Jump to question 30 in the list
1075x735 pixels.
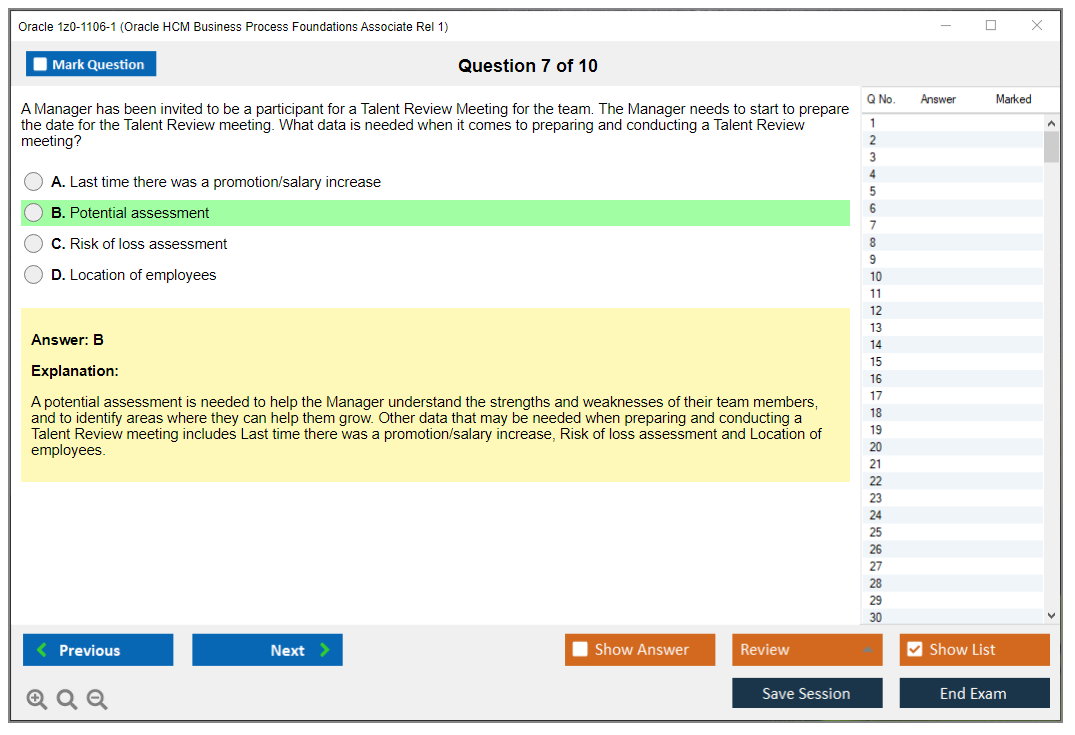point(940,617)
